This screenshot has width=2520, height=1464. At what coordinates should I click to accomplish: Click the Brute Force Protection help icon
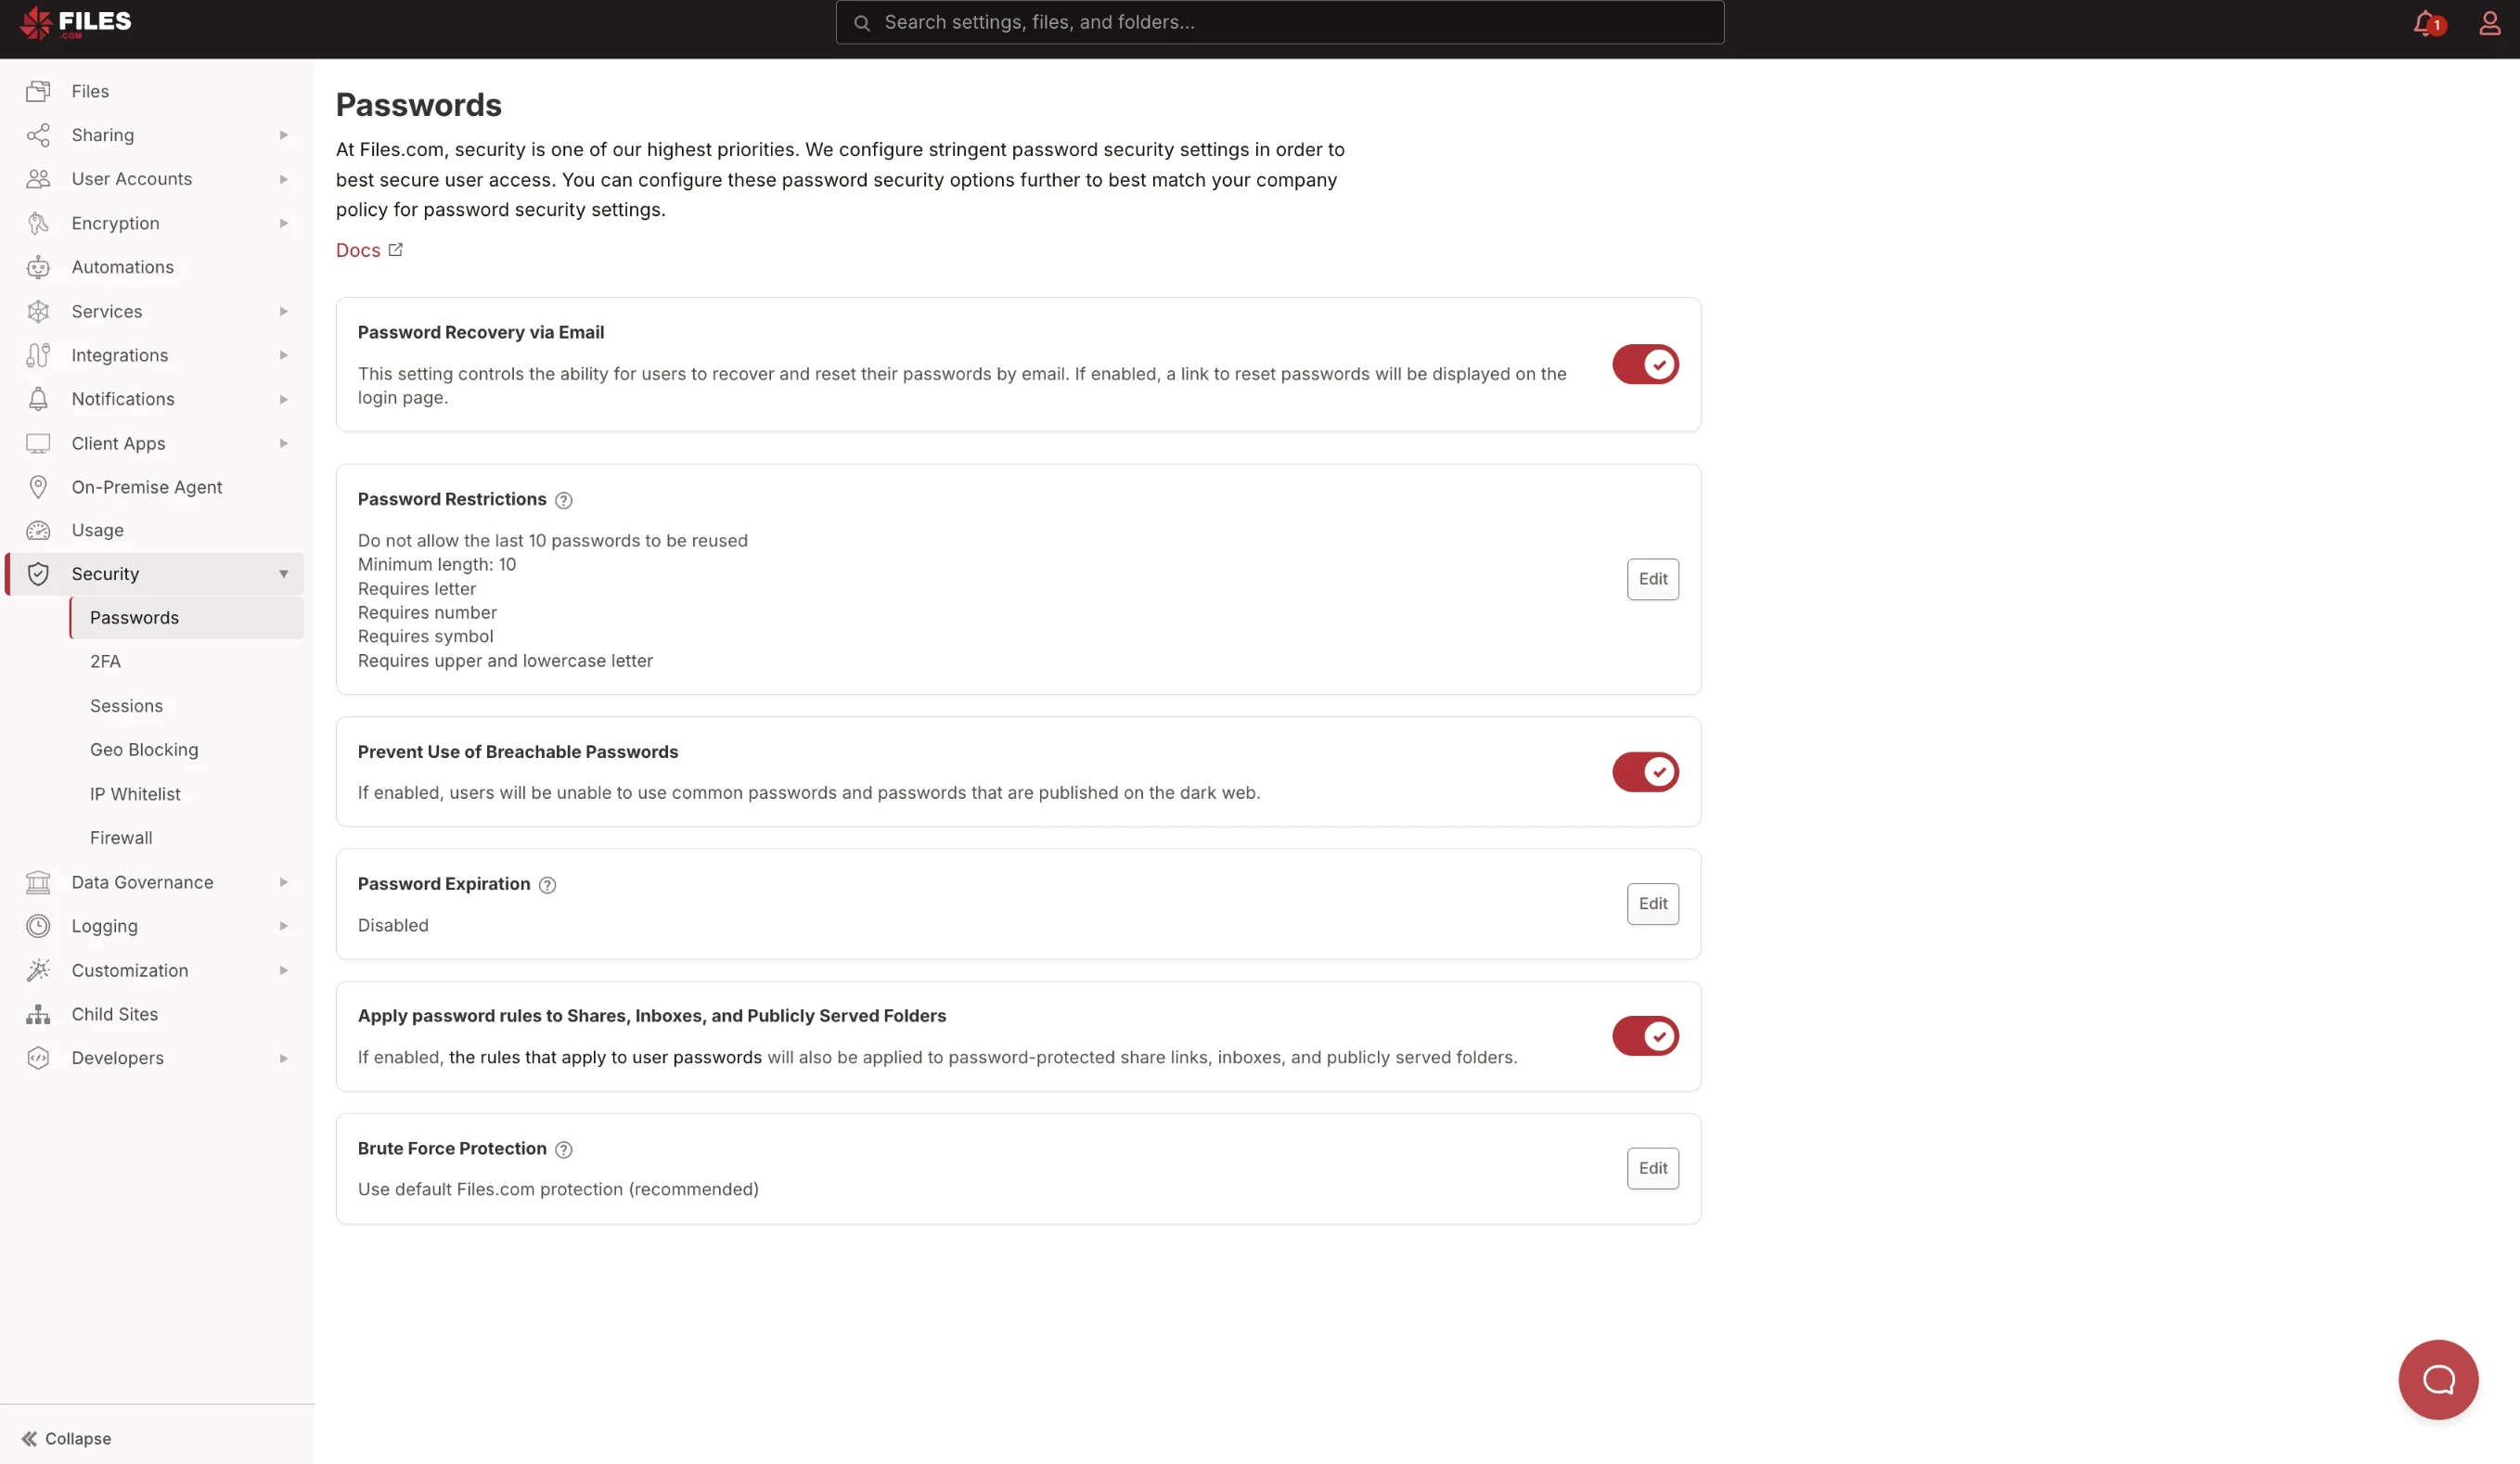click(x=564, y=1150)
